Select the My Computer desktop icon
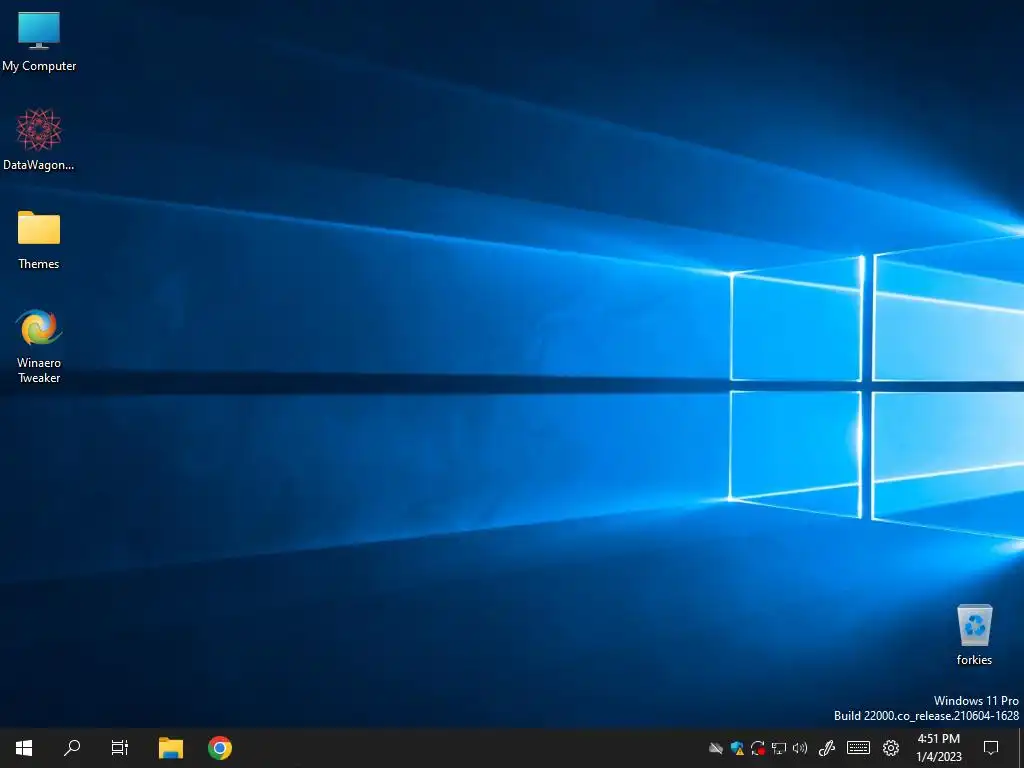Viewport: 1024px width, 768px height. [39, 41]
